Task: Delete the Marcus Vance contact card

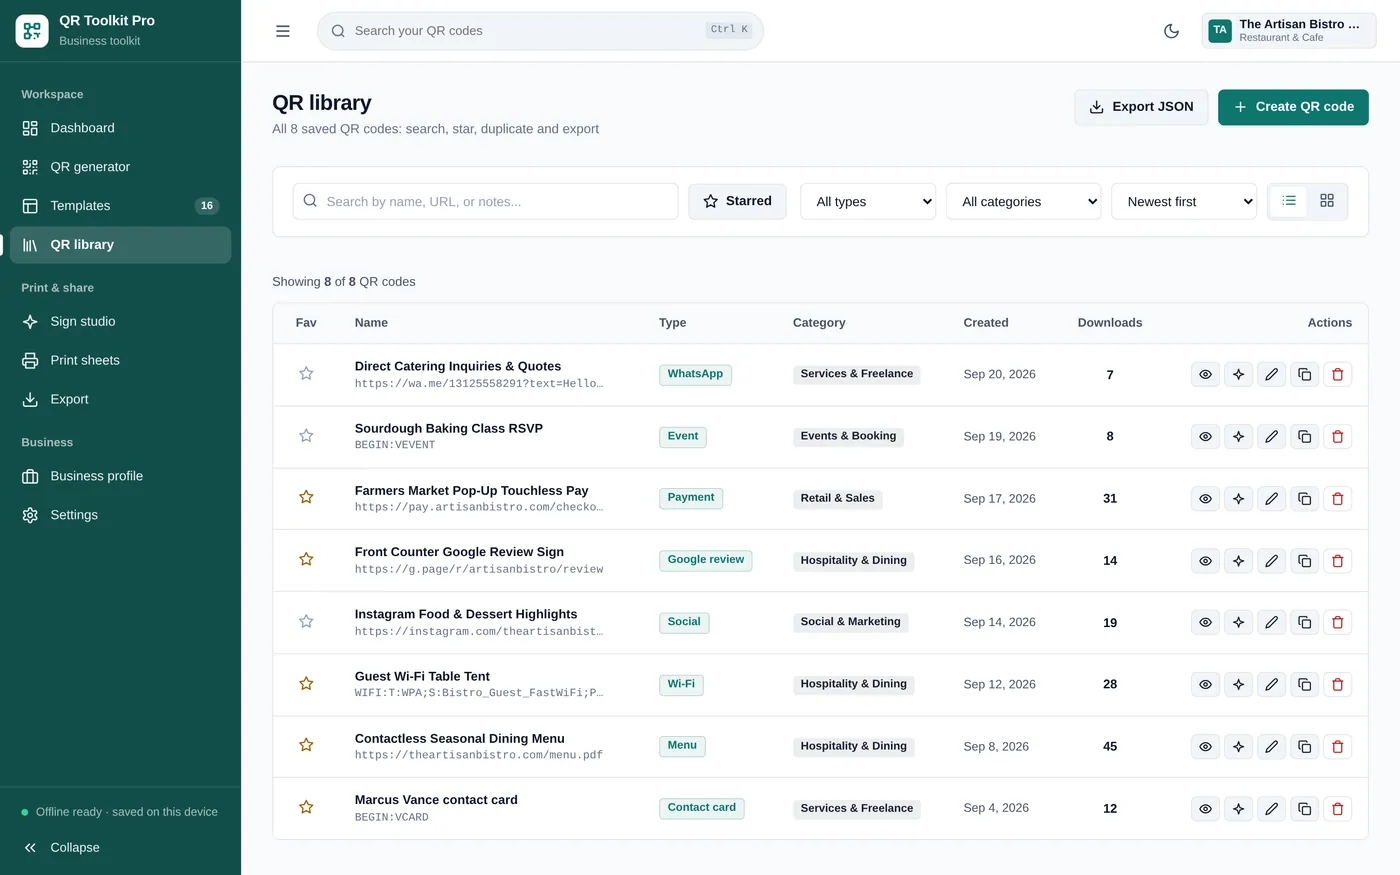Action: [x=1337, y=809]
